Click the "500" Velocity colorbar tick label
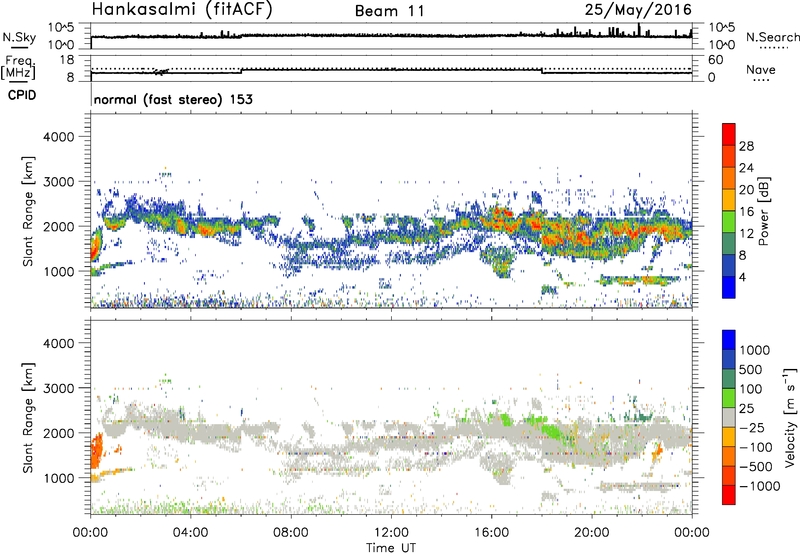This screenshot has width=800, height=554. (751, 369)
